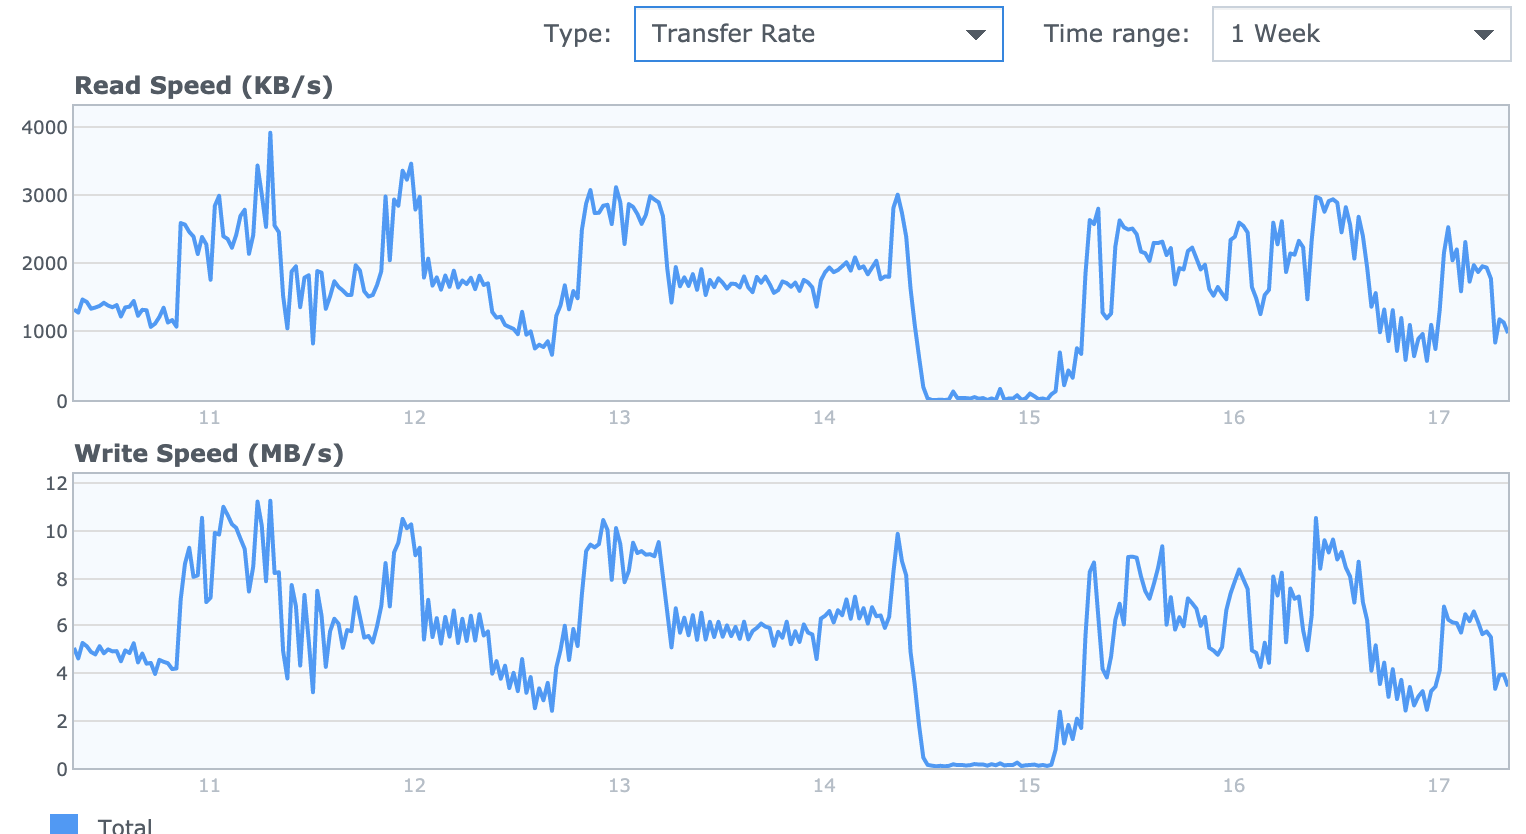Click the 3000 gridline label on Read Speed
The width and height of the screenshot is (1526, 834).
point(45,195)
